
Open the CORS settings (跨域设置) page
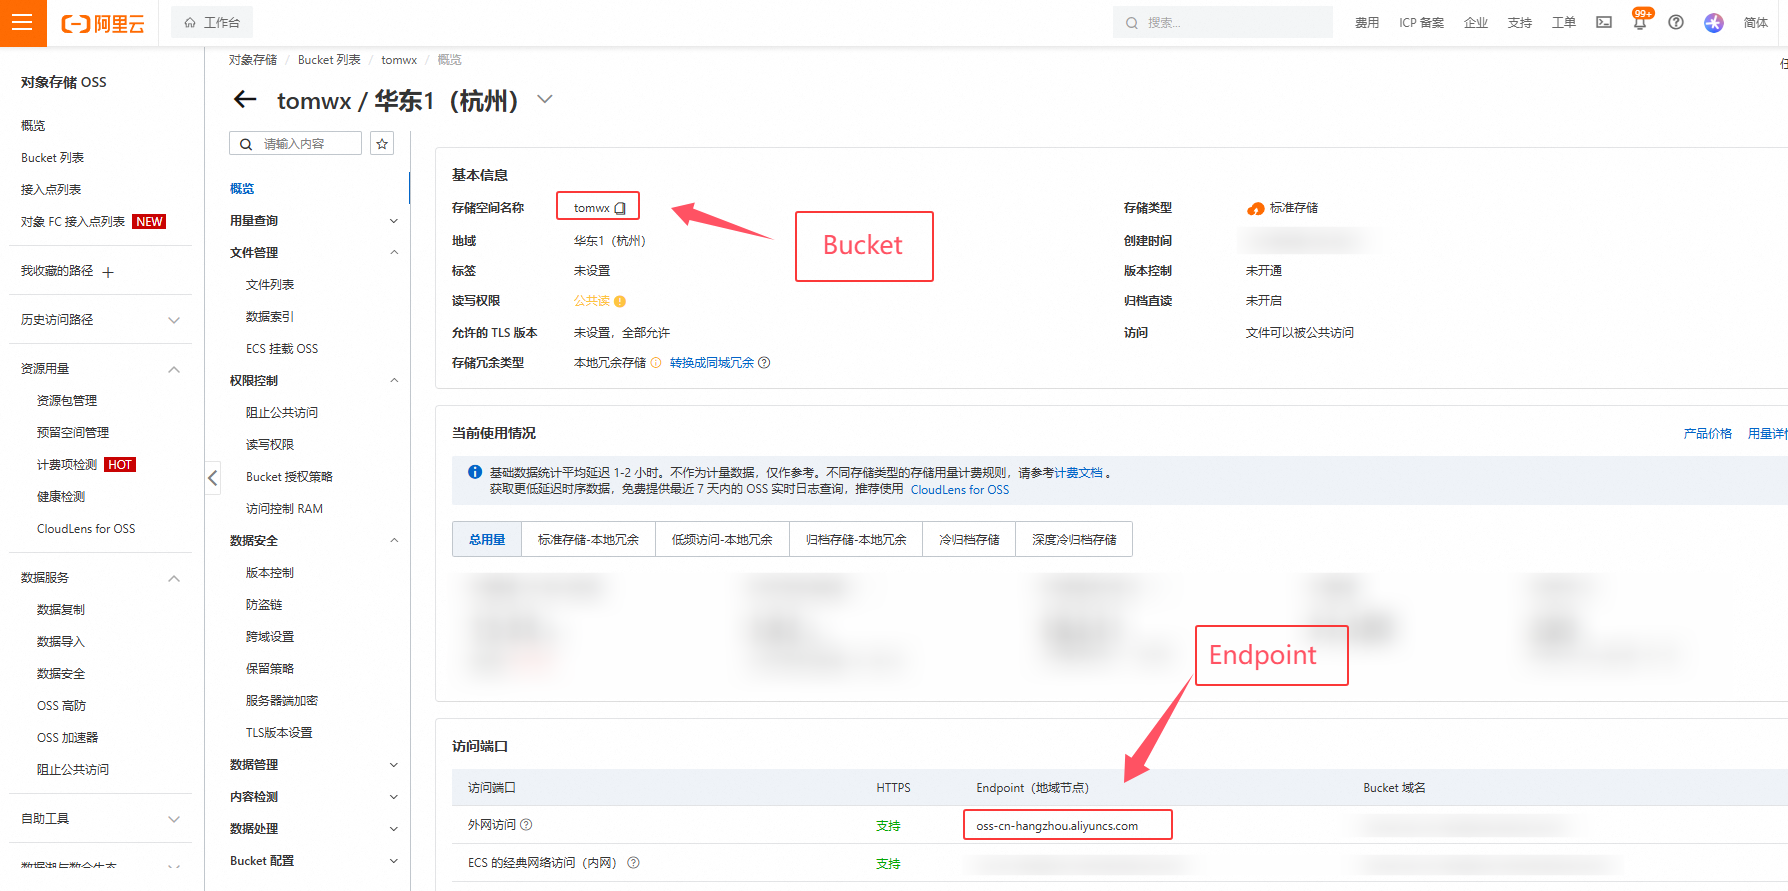270,637
